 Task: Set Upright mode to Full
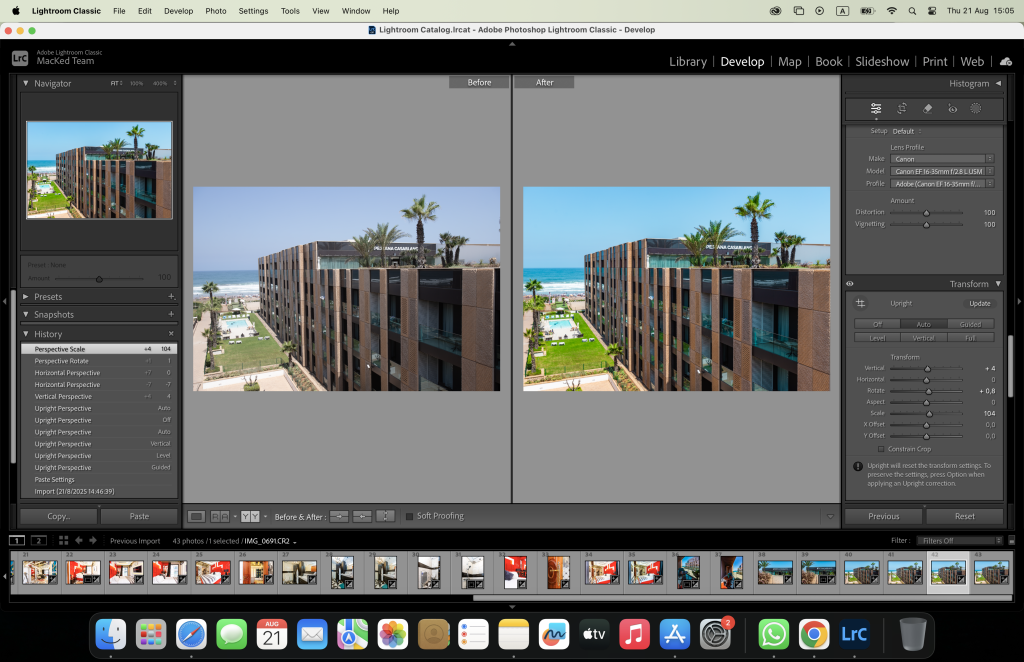pos(970,338)
